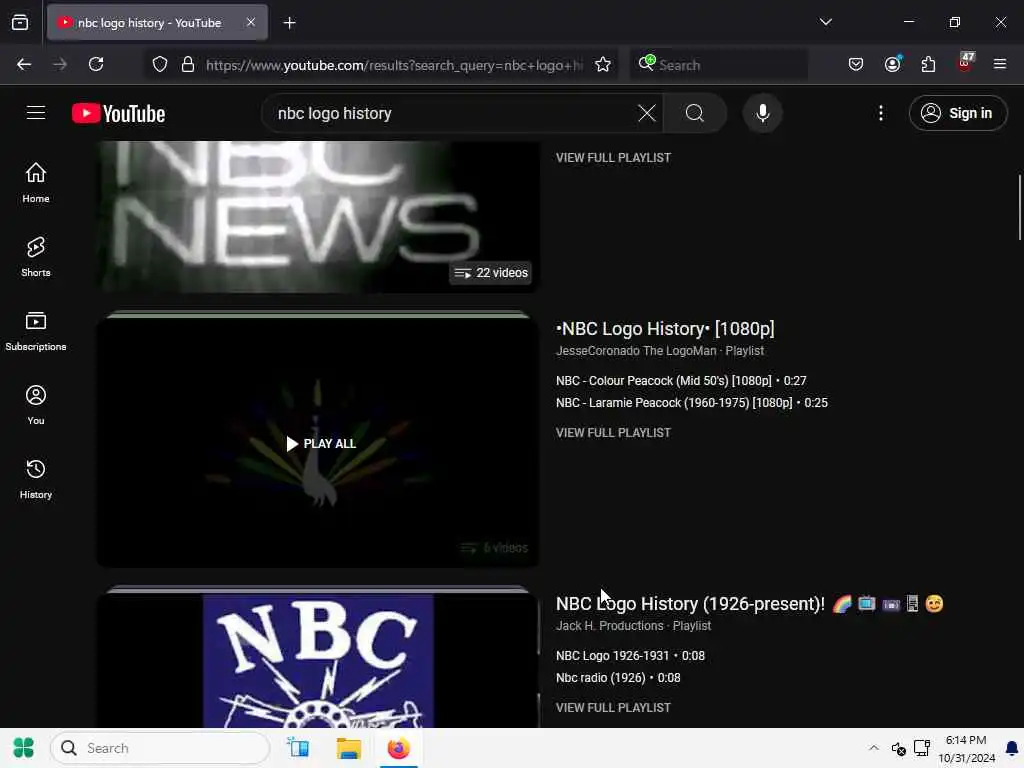1024x768 pixels.
Task: Click the URL address bar
Action: click(x=394, y=65)
